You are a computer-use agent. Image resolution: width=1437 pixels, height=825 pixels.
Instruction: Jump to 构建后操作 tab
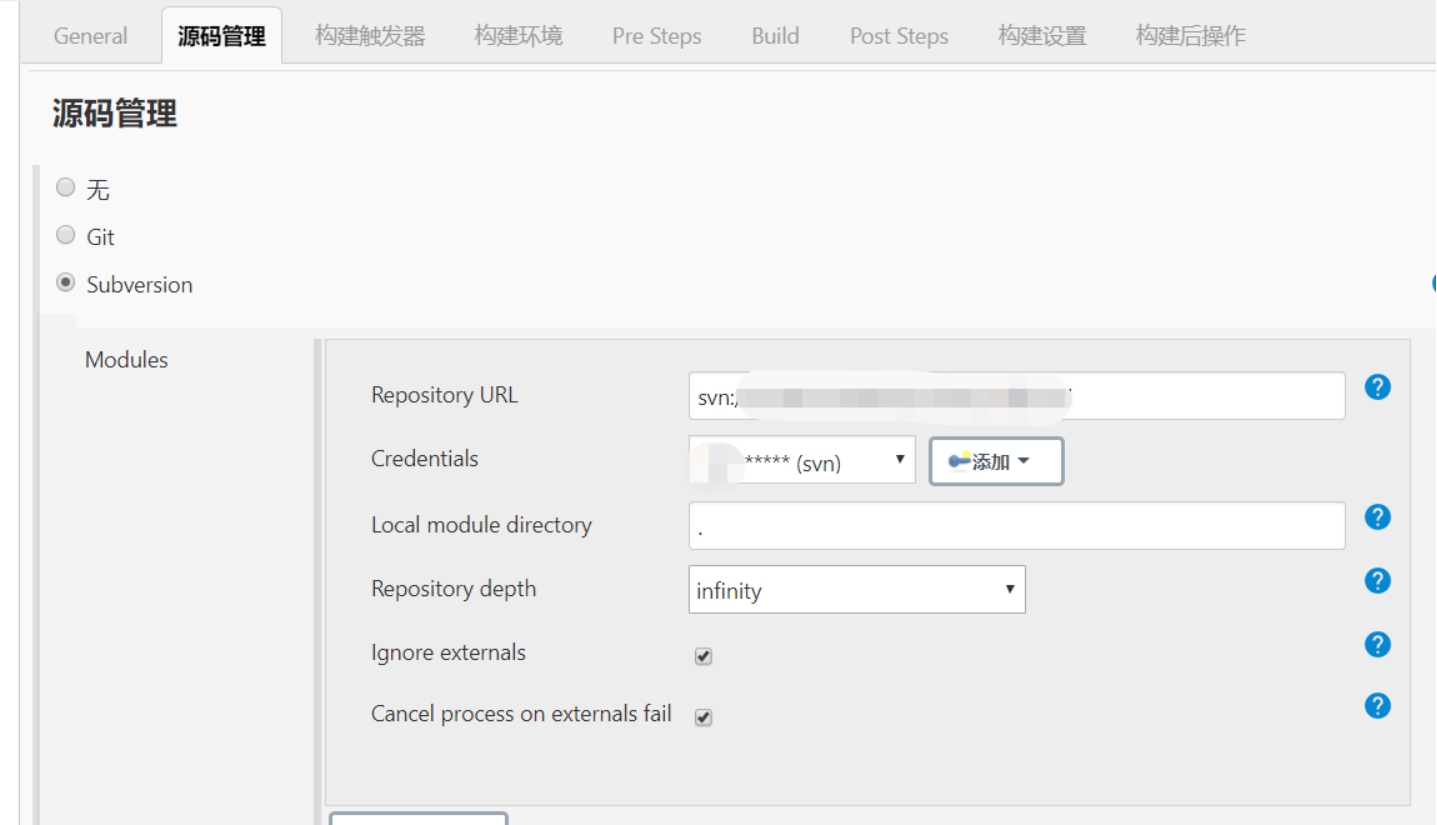pyautogui.click(x=1191, y=36)
